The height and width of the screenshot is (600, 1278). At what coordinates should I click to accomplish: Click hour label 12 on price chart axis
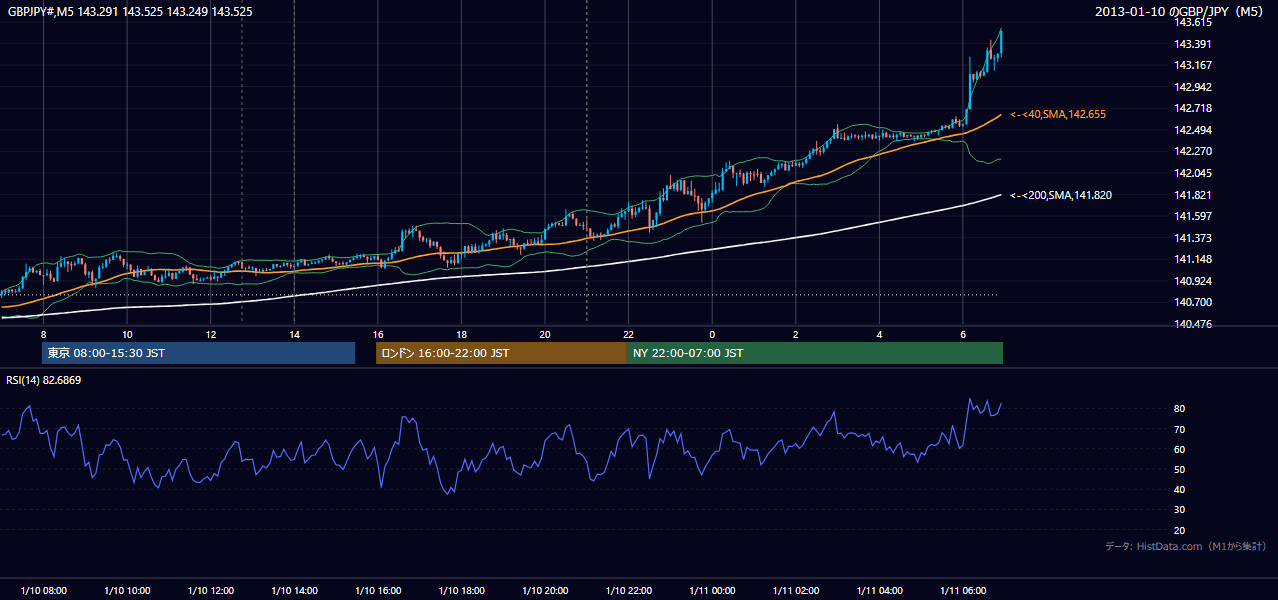(x=211, y=334)
